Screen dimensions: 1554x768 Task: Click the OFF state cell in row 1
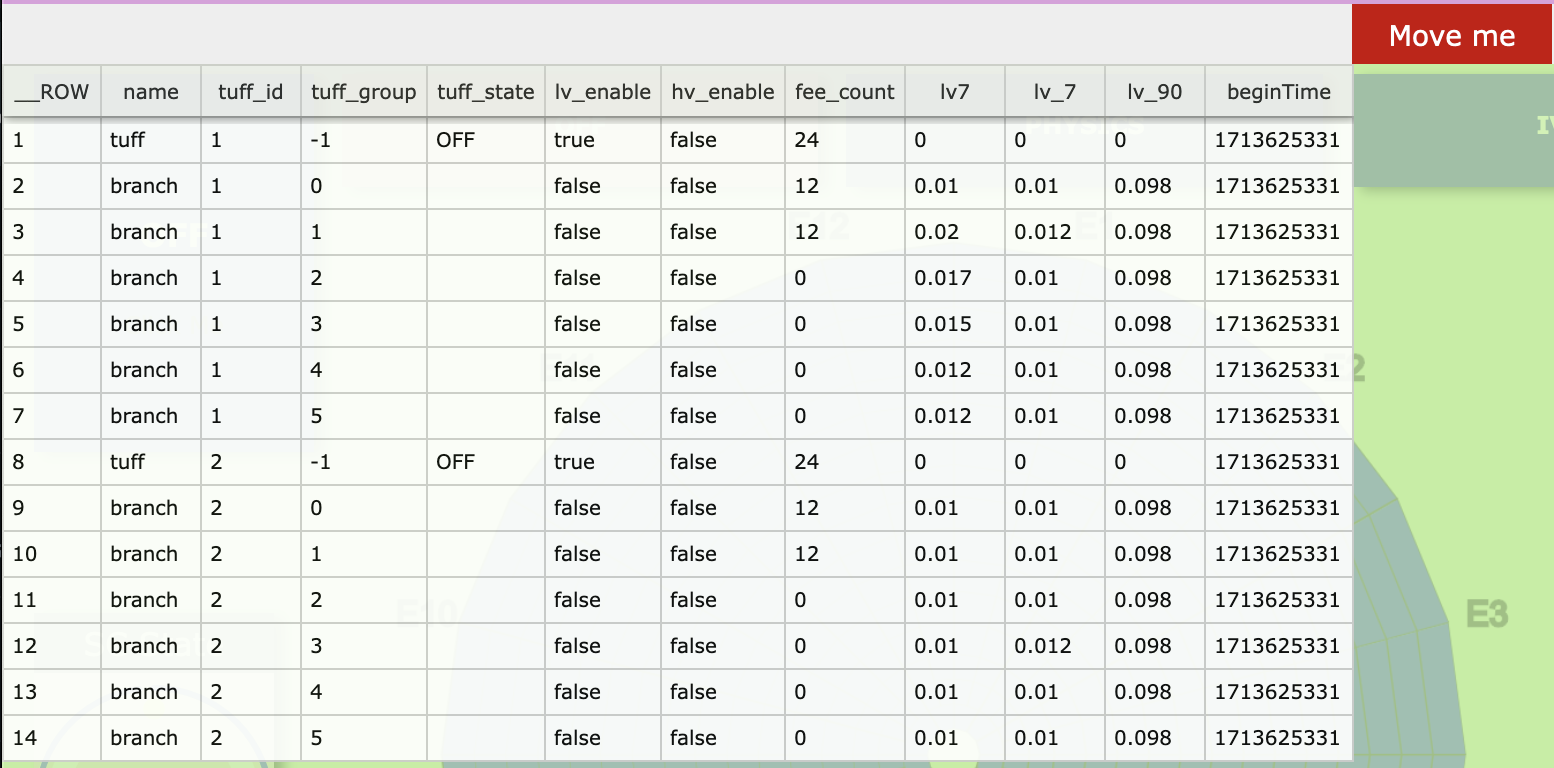(486, 140)
